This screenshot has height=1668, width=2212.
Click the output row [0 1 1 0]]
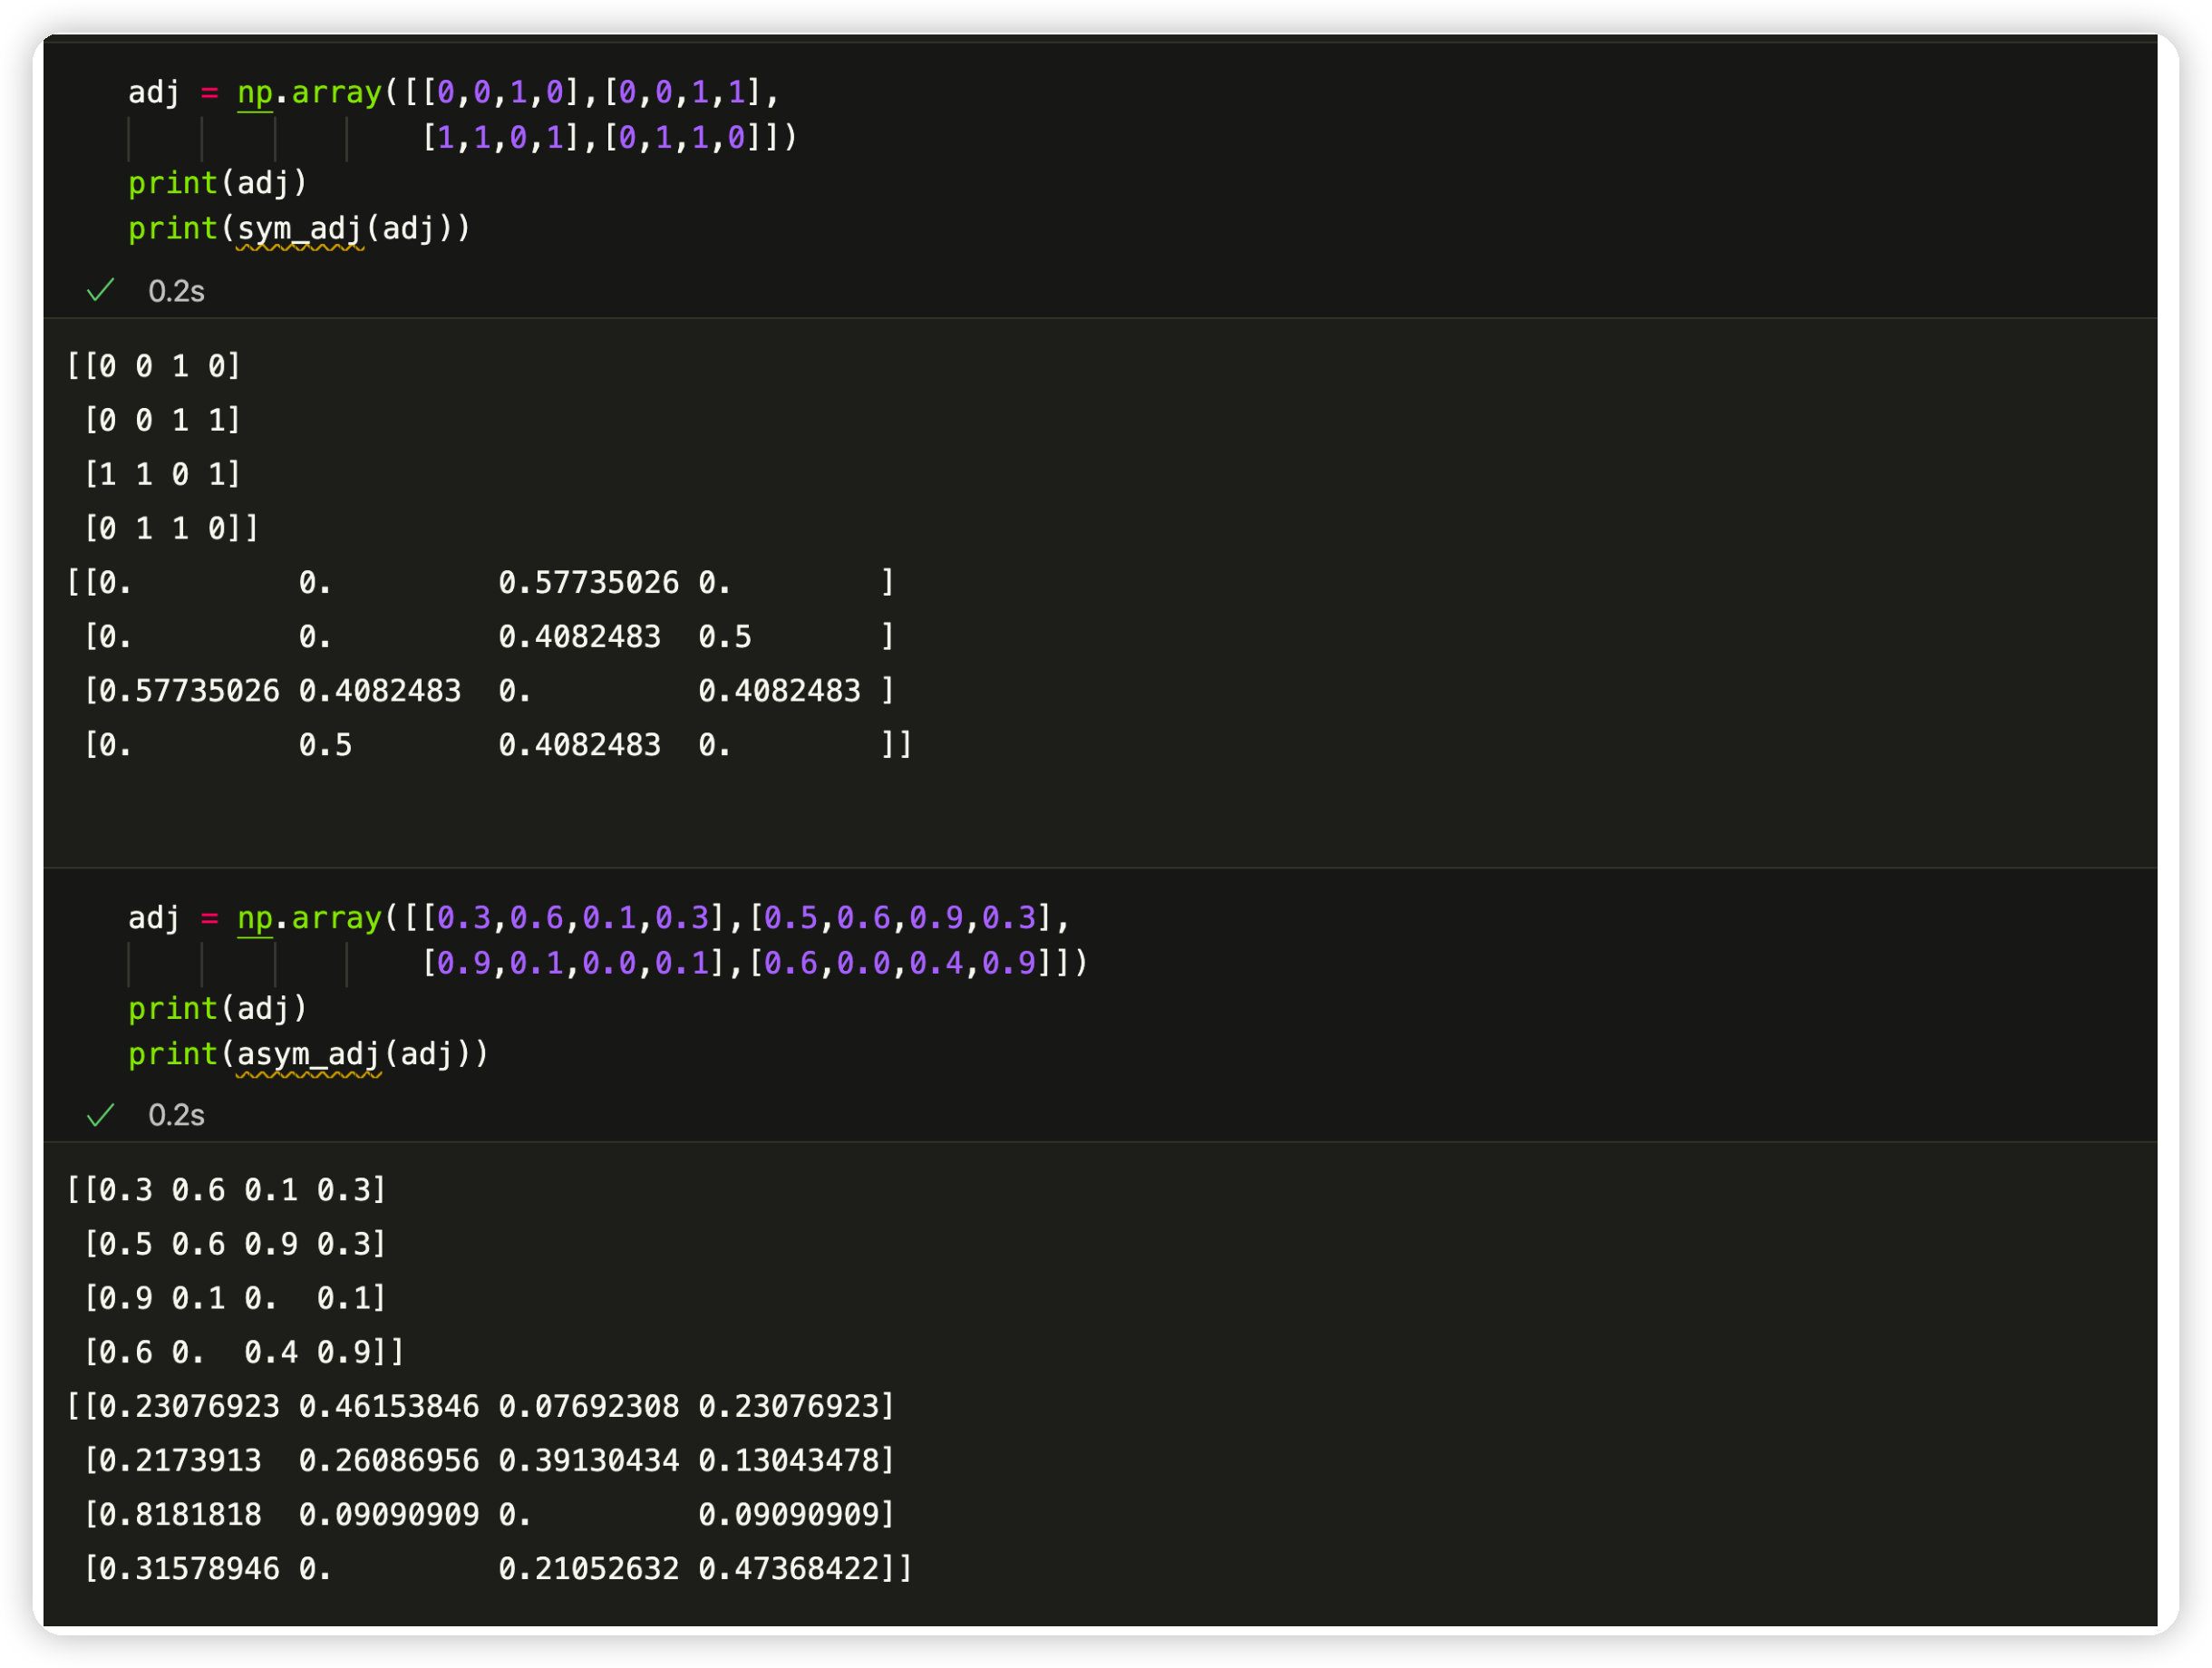click(x=172, y=528)
